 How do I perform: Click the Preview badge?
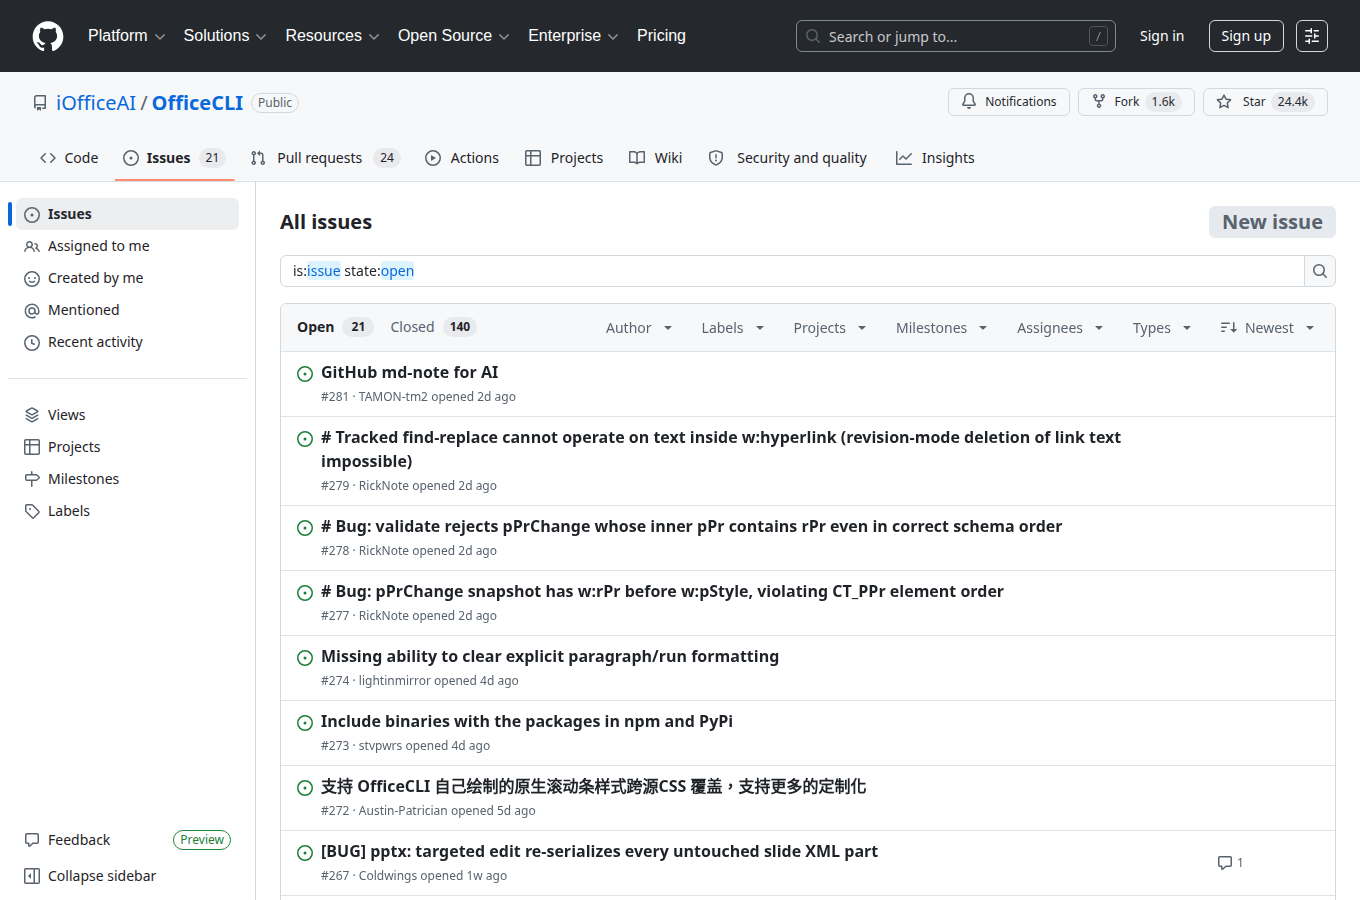click(x=202, y=840)
